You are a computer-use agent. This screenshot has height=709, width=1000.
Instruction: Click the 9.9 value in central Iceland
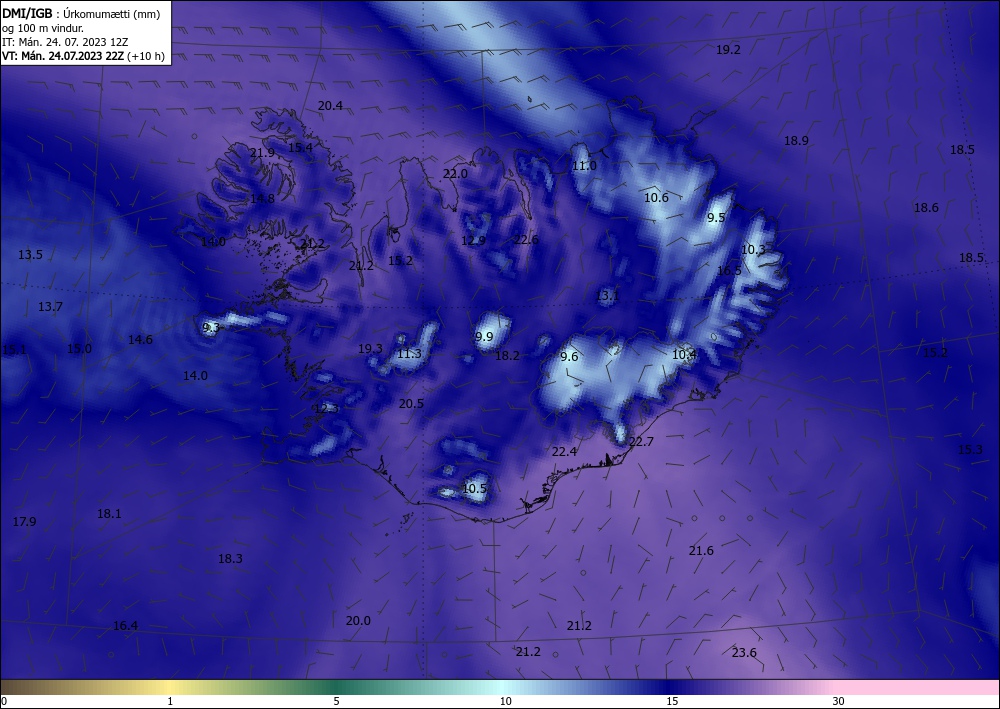point(484,337)
